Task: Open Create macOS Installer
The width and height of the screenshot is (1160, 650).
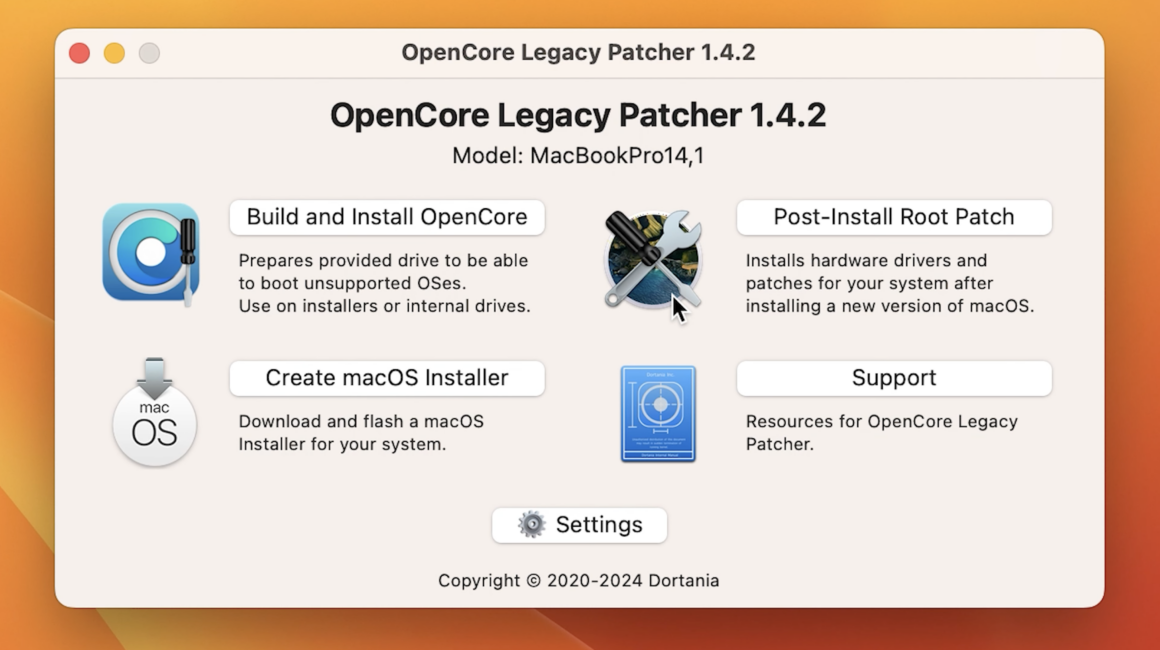Action: click(x=387, y=378)
